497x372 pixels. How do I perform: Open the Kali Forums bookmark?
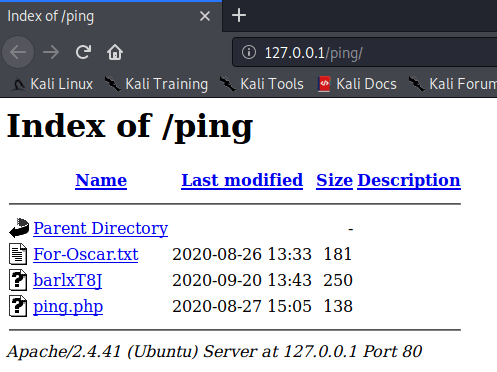pyautogui.click(x=453, y=84)
